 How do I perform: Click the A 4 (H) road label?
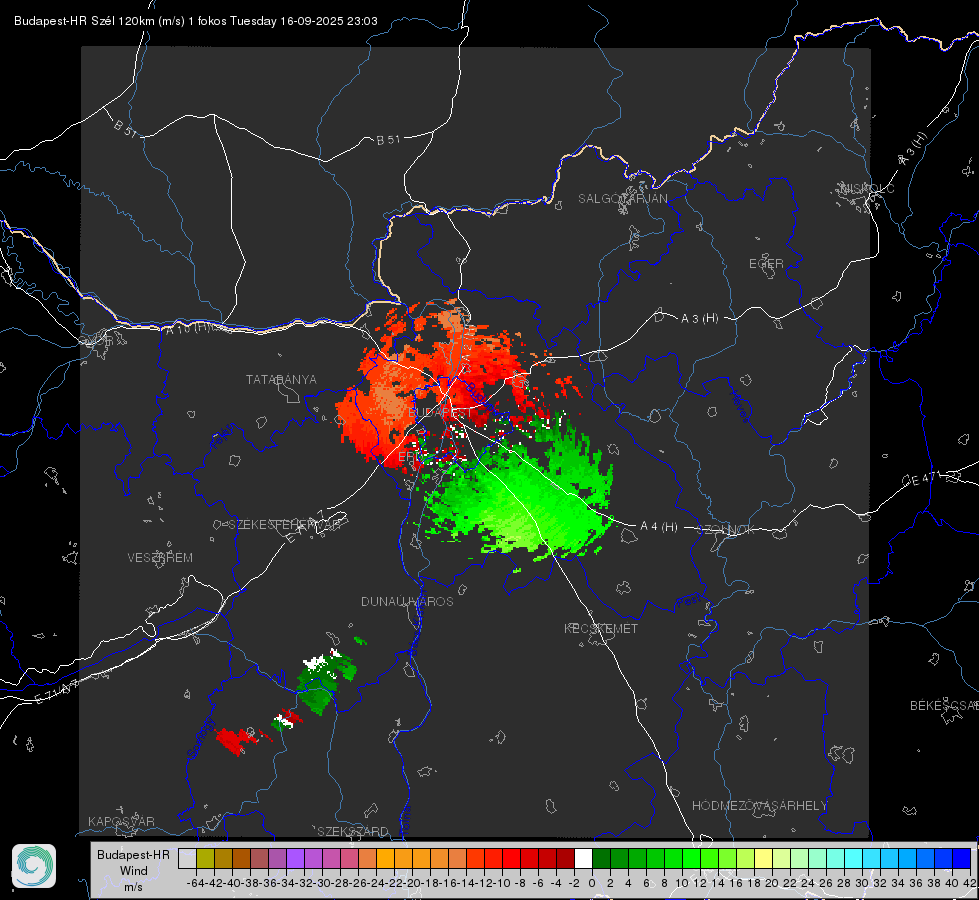click(x=659, y=527)
